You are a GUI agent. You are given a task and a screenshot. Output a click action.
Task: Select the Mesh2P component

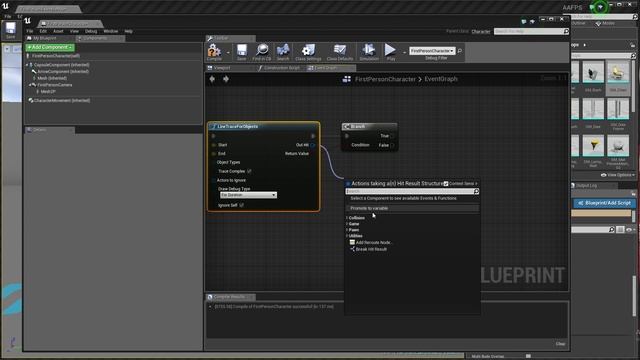point(48,91)
